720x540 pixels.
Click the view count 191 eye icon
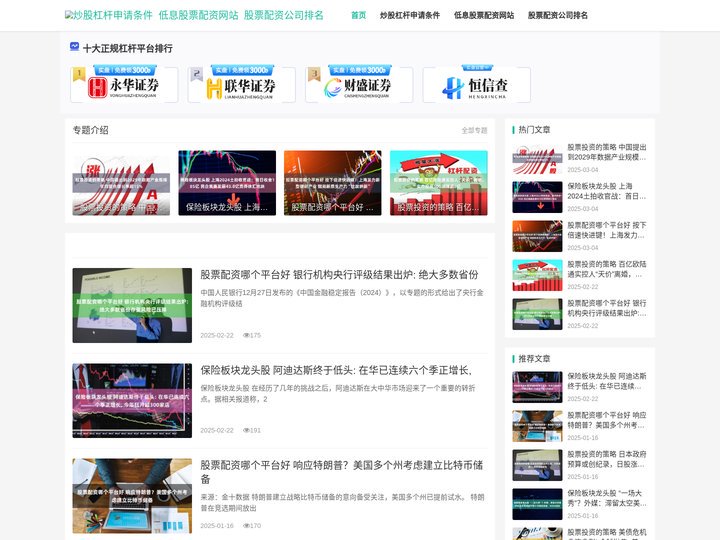pyautogui.click(x=246, y=430)
